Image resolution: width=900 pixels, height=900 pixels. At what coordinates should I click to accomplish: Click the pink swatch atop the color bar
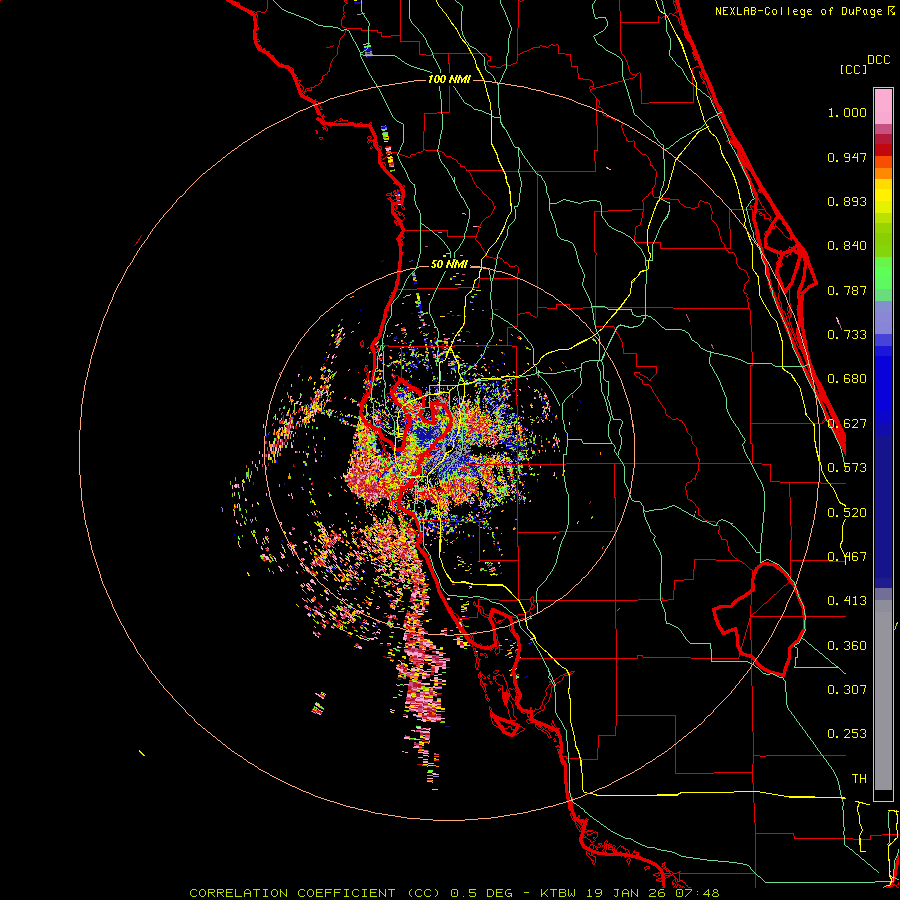coord(883,105)
